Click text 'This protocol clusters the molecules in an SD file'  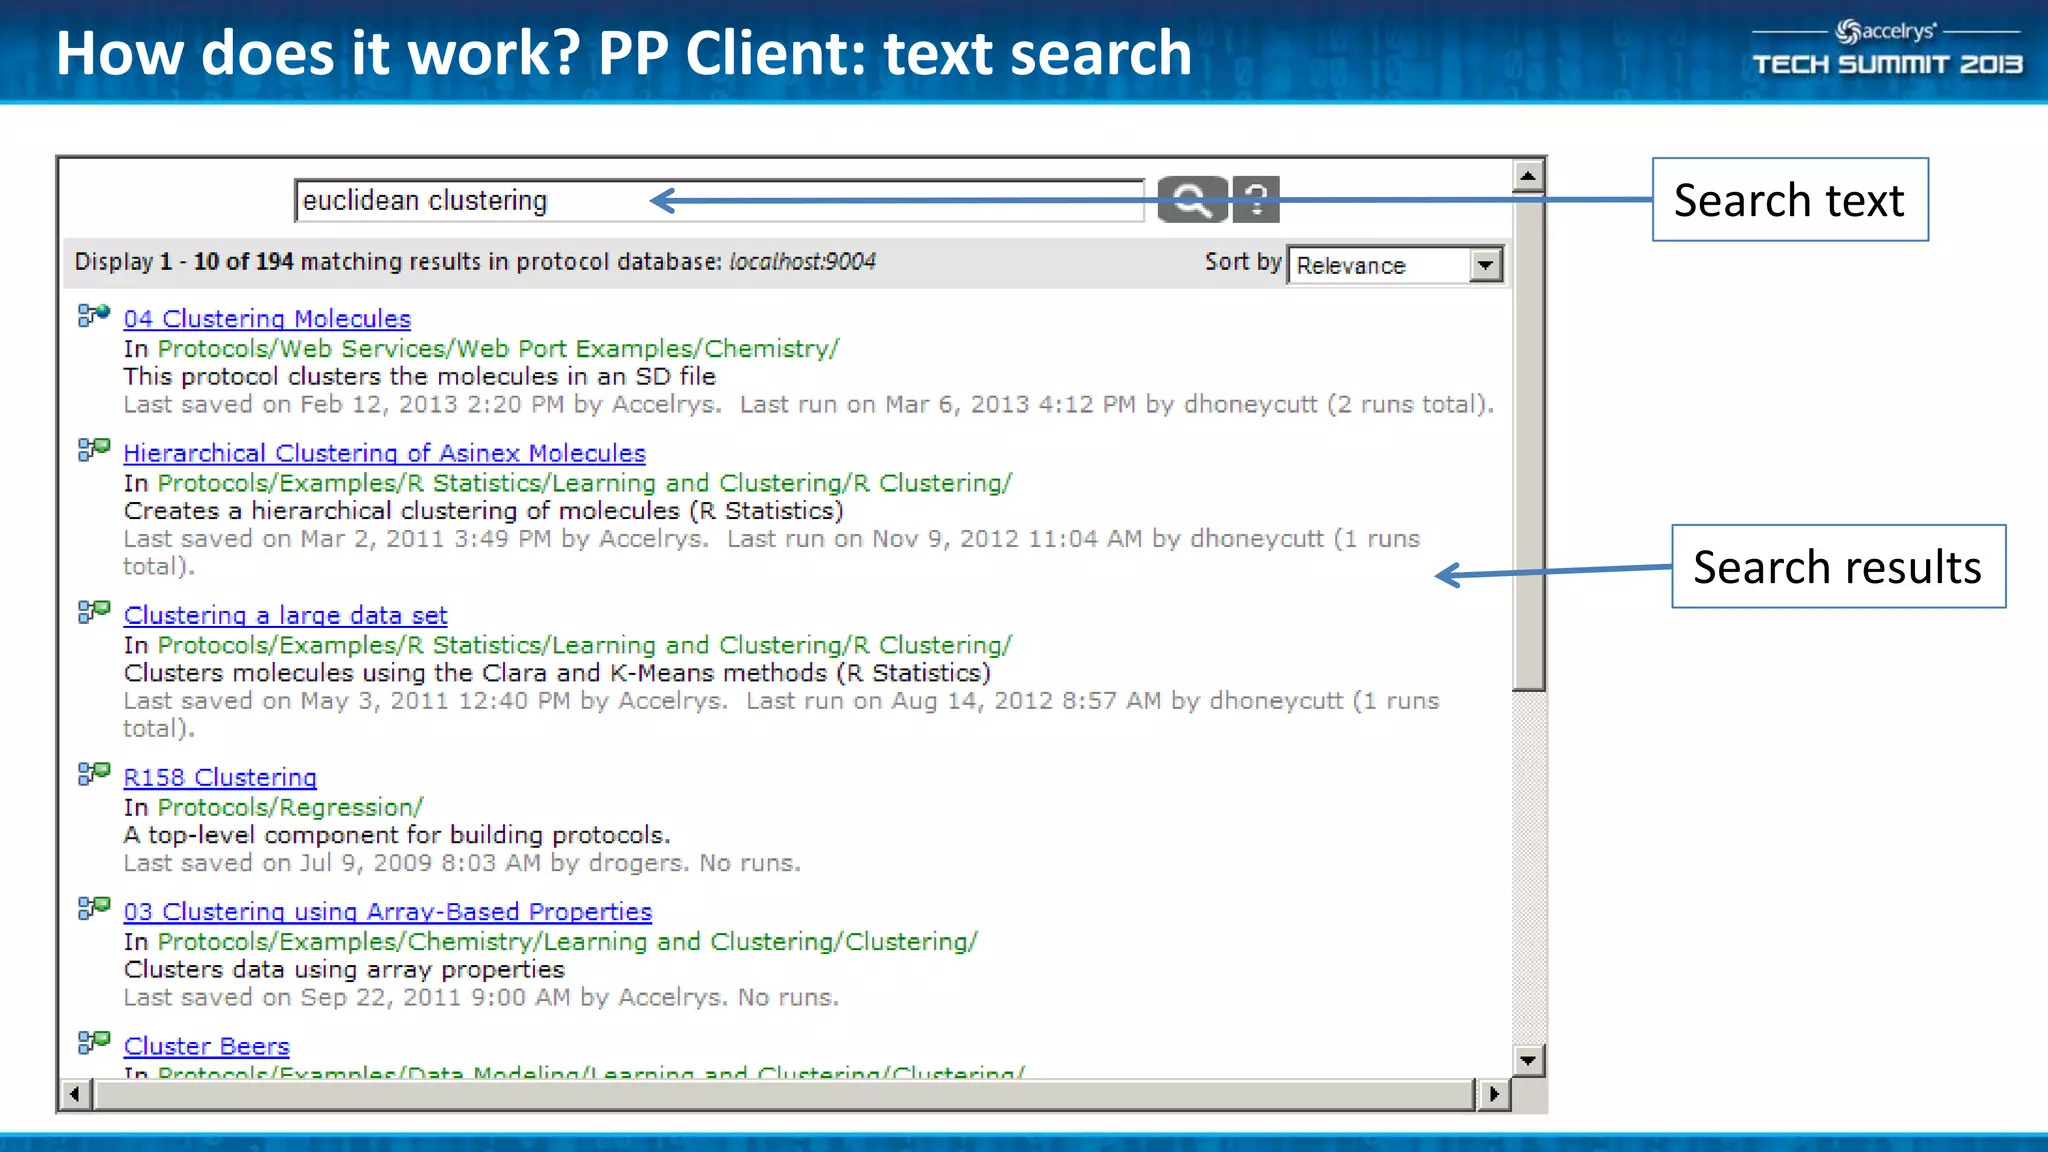pyautogui.click(x=420, y=377)
